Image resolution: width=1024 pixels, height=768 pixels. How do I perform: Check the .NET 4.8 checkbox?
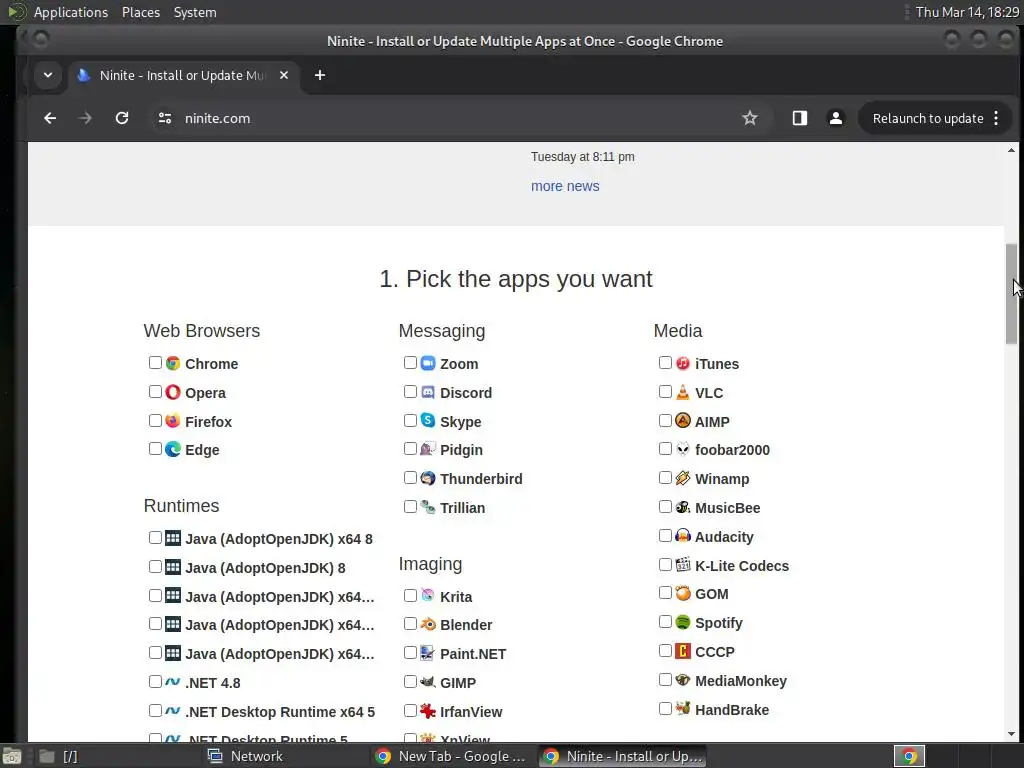pyautogui.click(x=155, y=682)
